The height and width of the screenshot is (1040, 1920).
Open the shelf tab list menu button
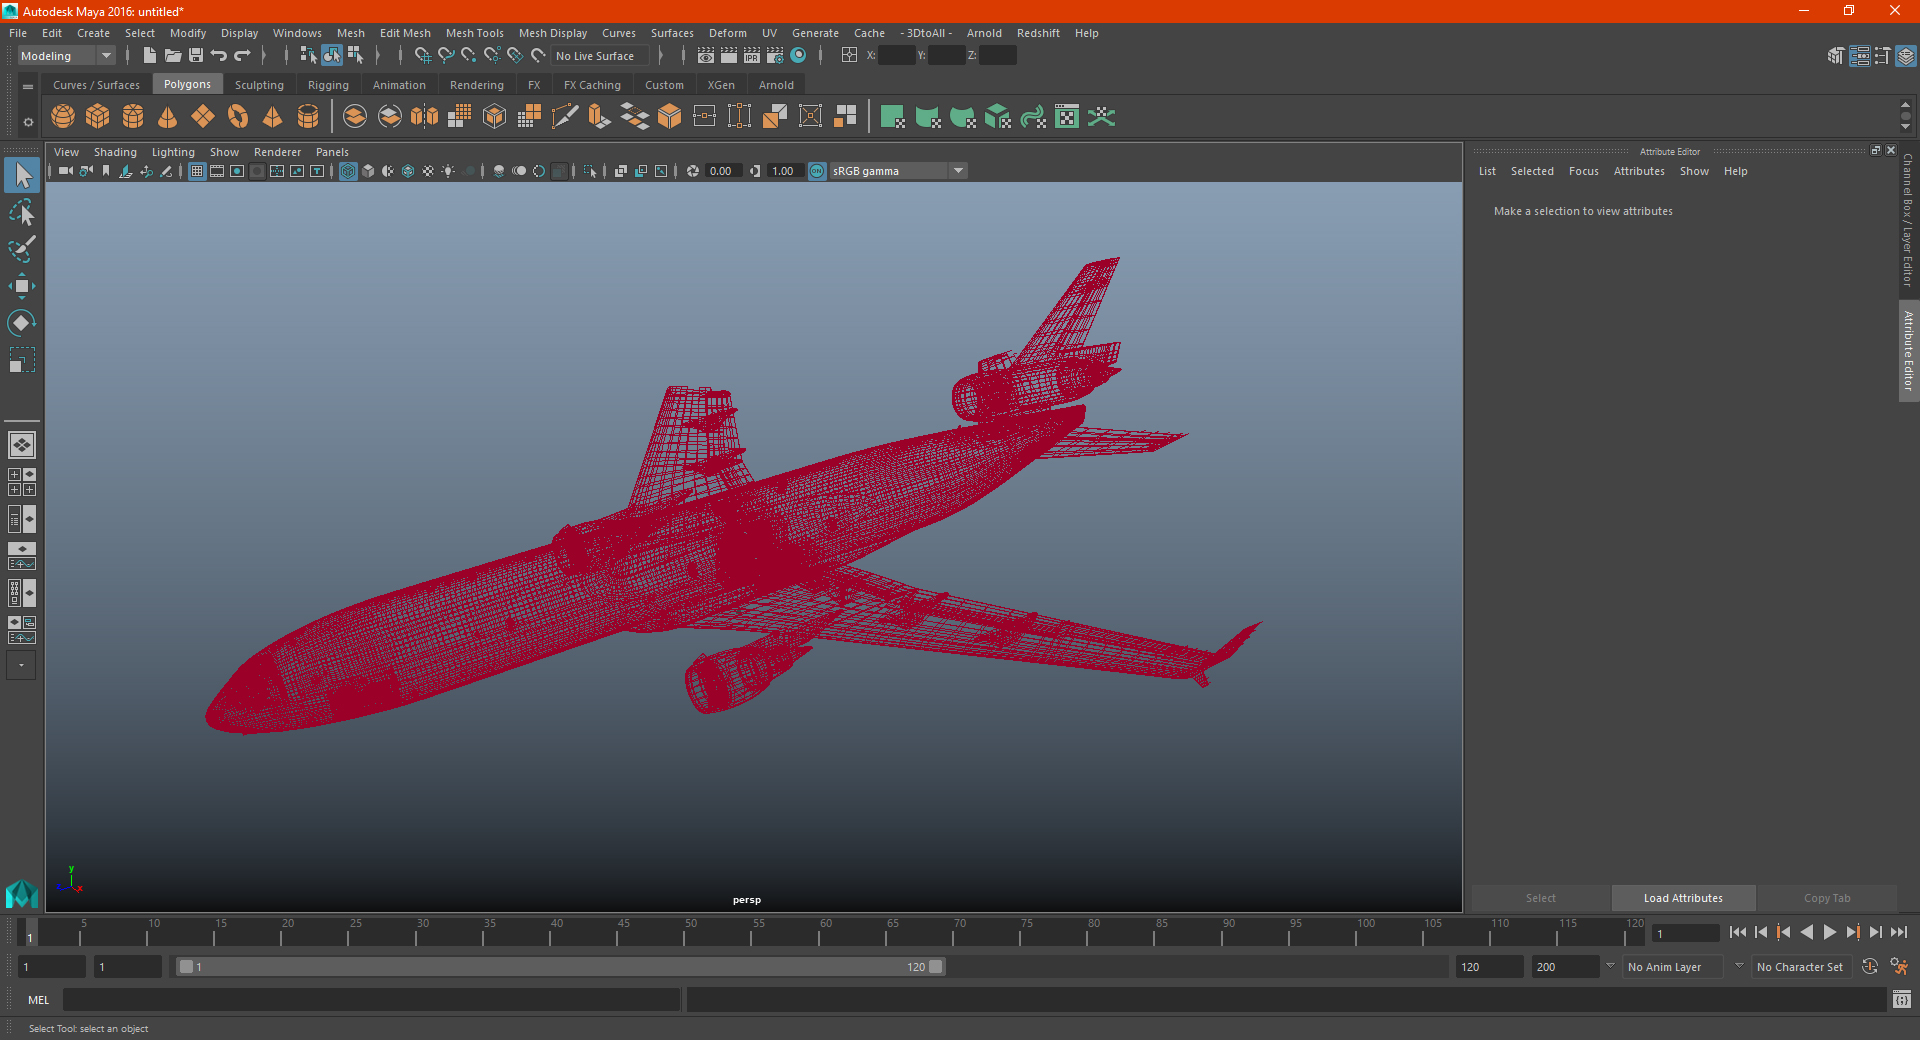(28, 87)
